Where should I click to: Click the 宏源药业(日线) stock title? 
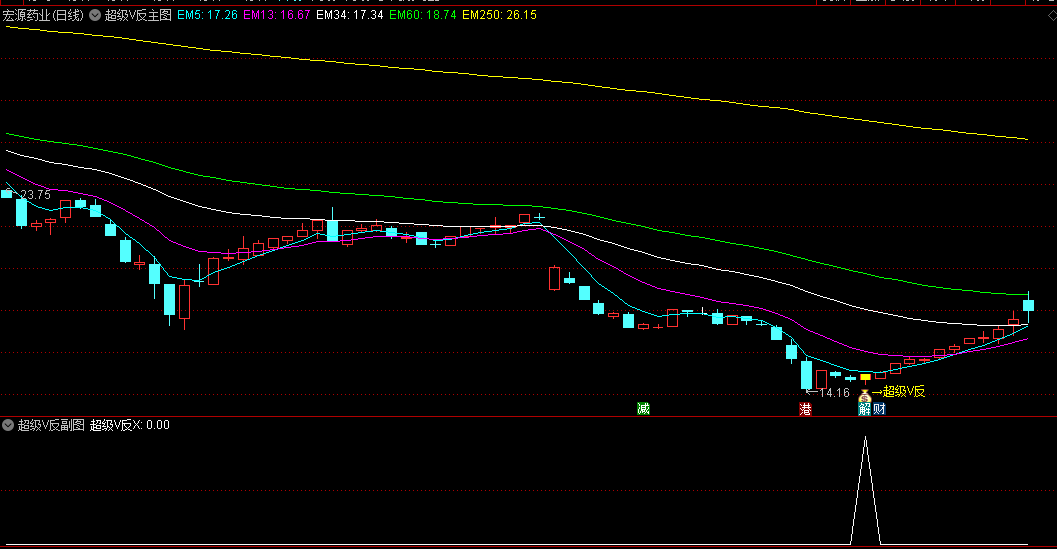click(x=43, y=15)
